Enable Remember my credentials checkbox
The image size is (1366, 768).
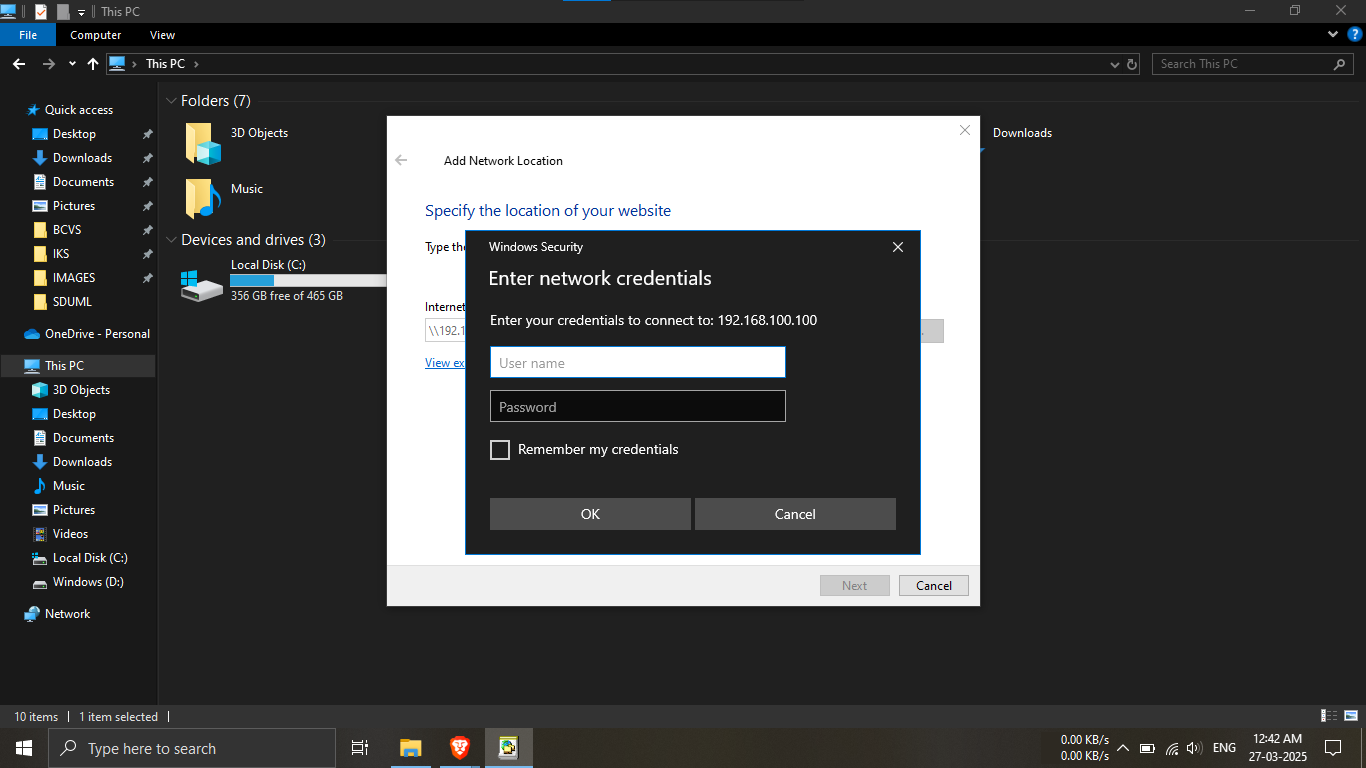coord(500,450)
